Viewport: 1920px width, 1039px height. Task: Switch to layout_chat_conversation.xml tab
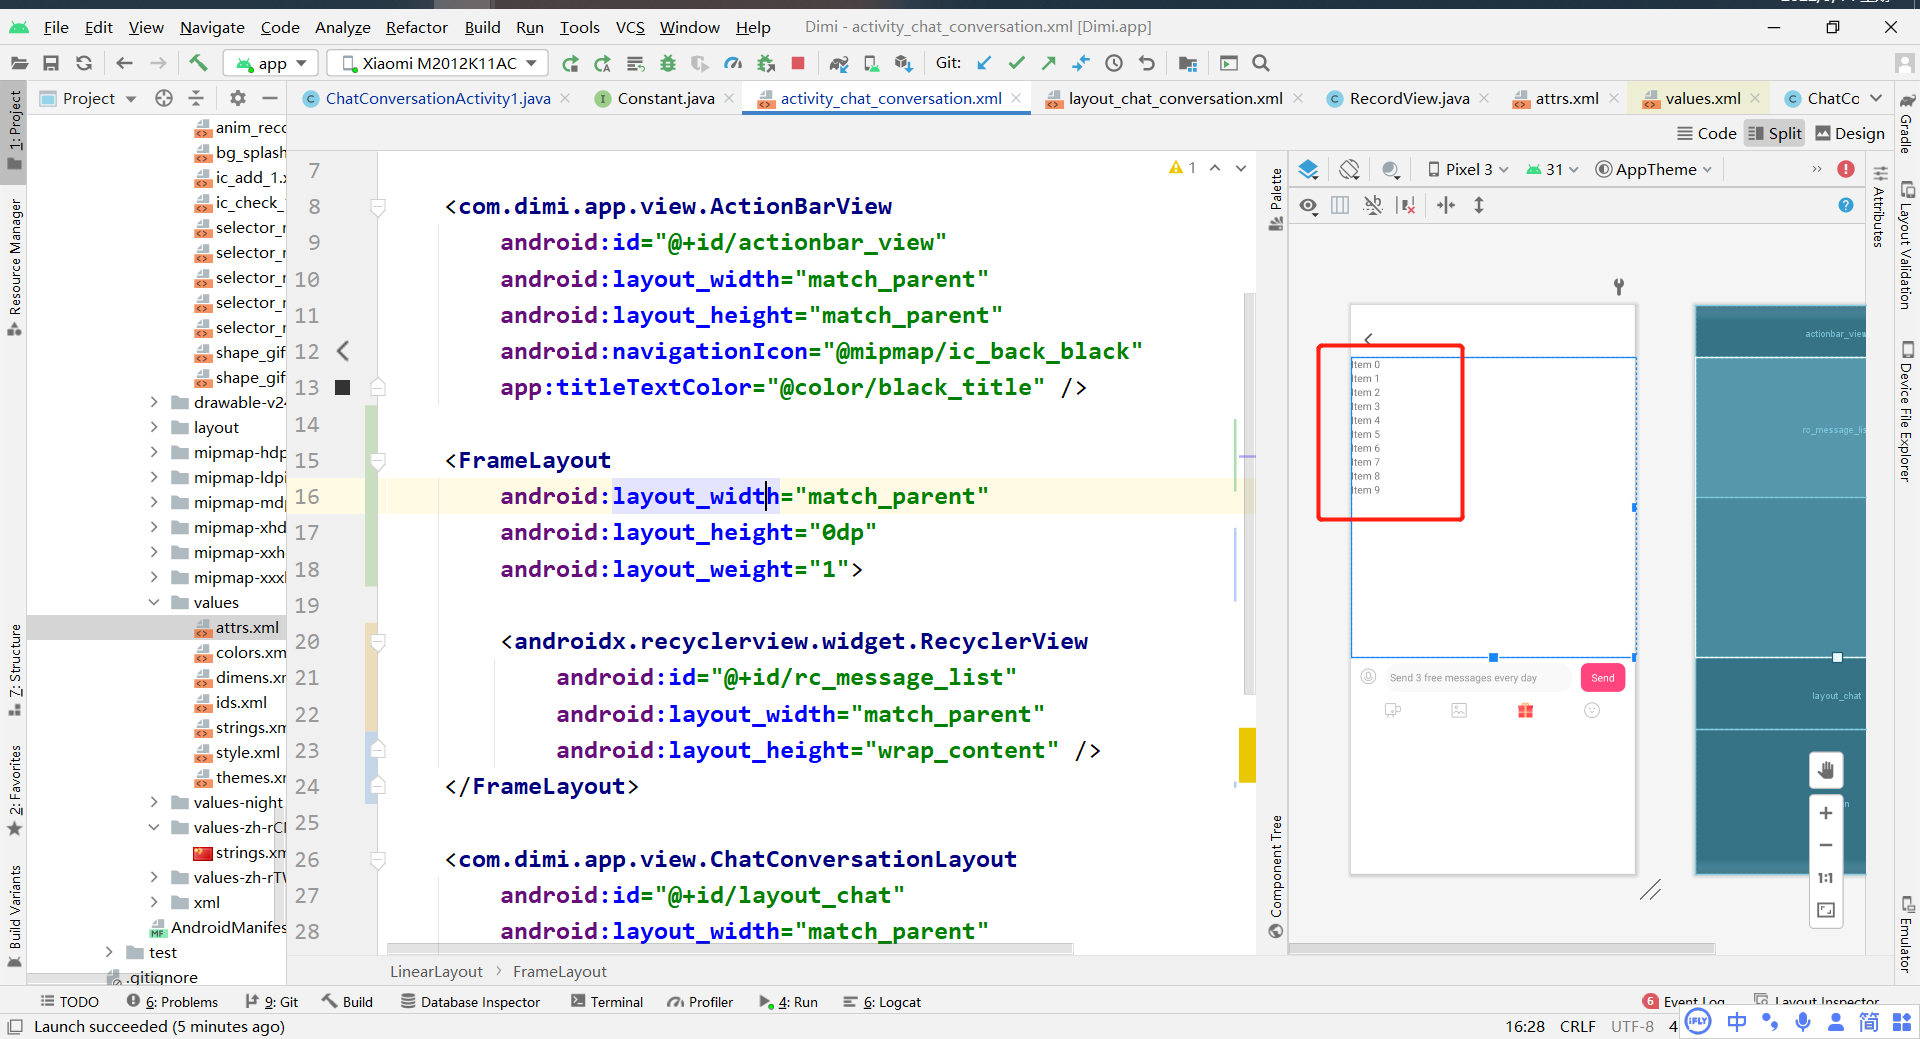1175,98
